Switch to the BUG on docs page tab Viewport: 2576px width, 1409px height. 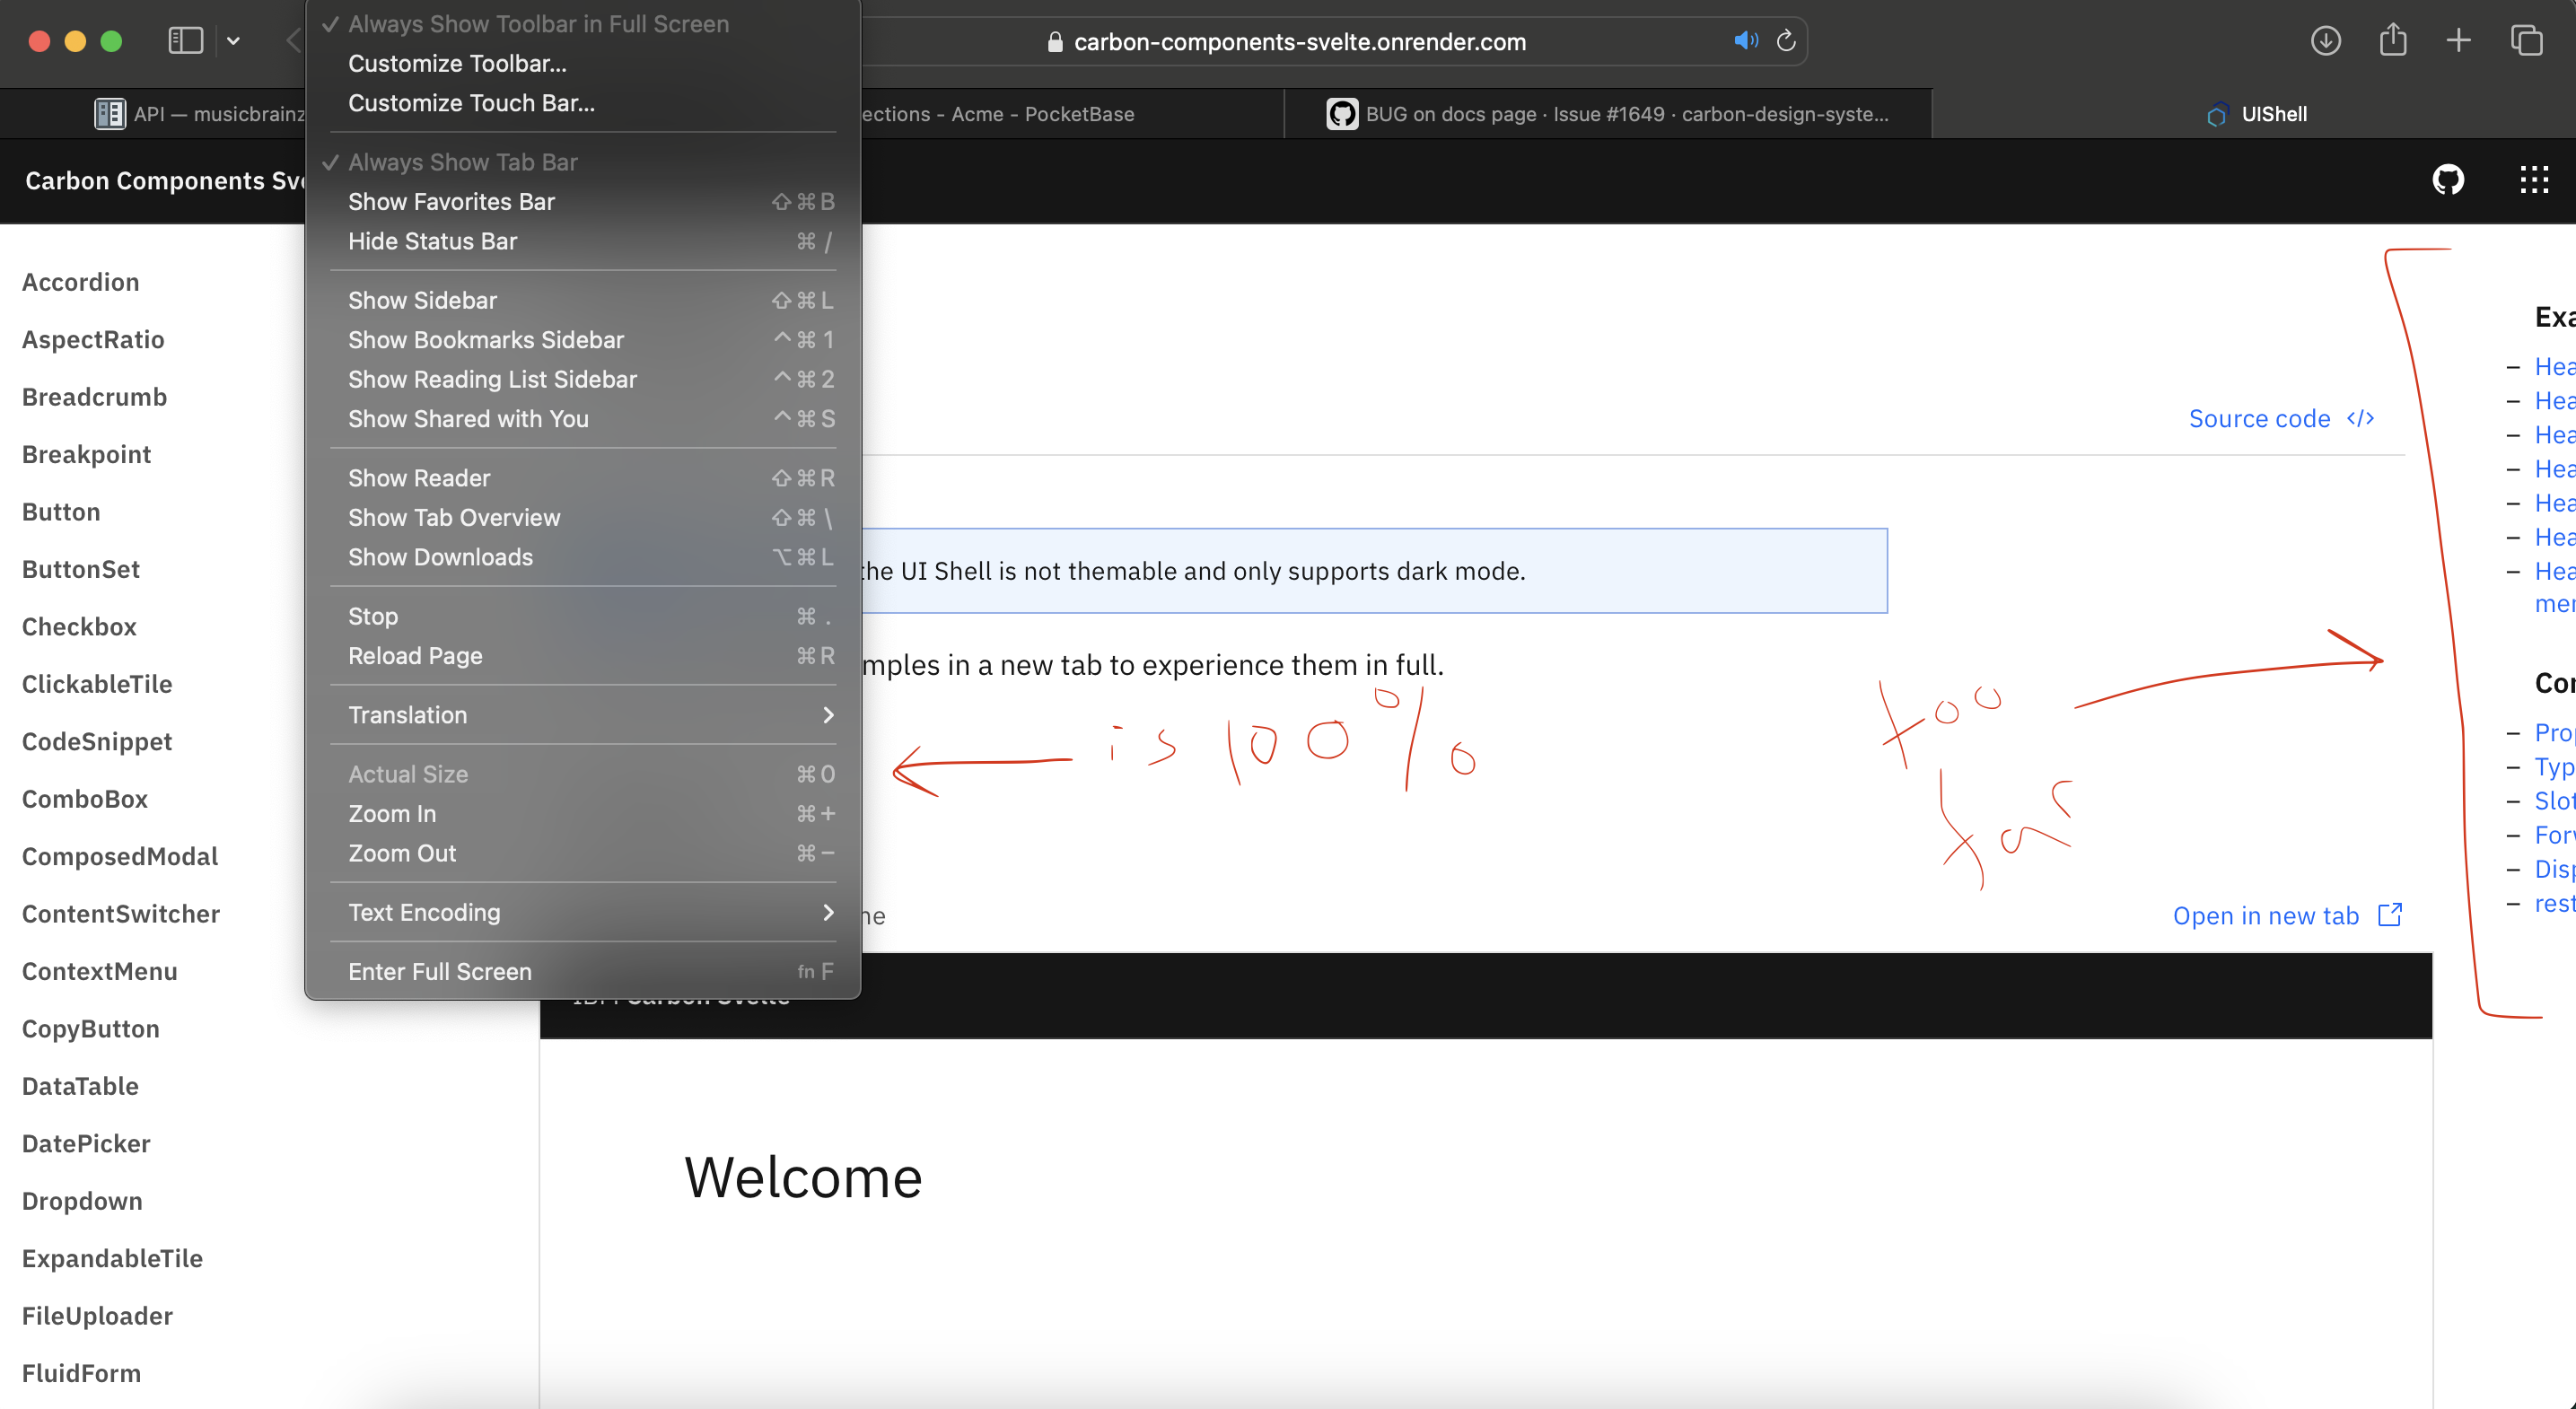click(x=1608, y=114)
